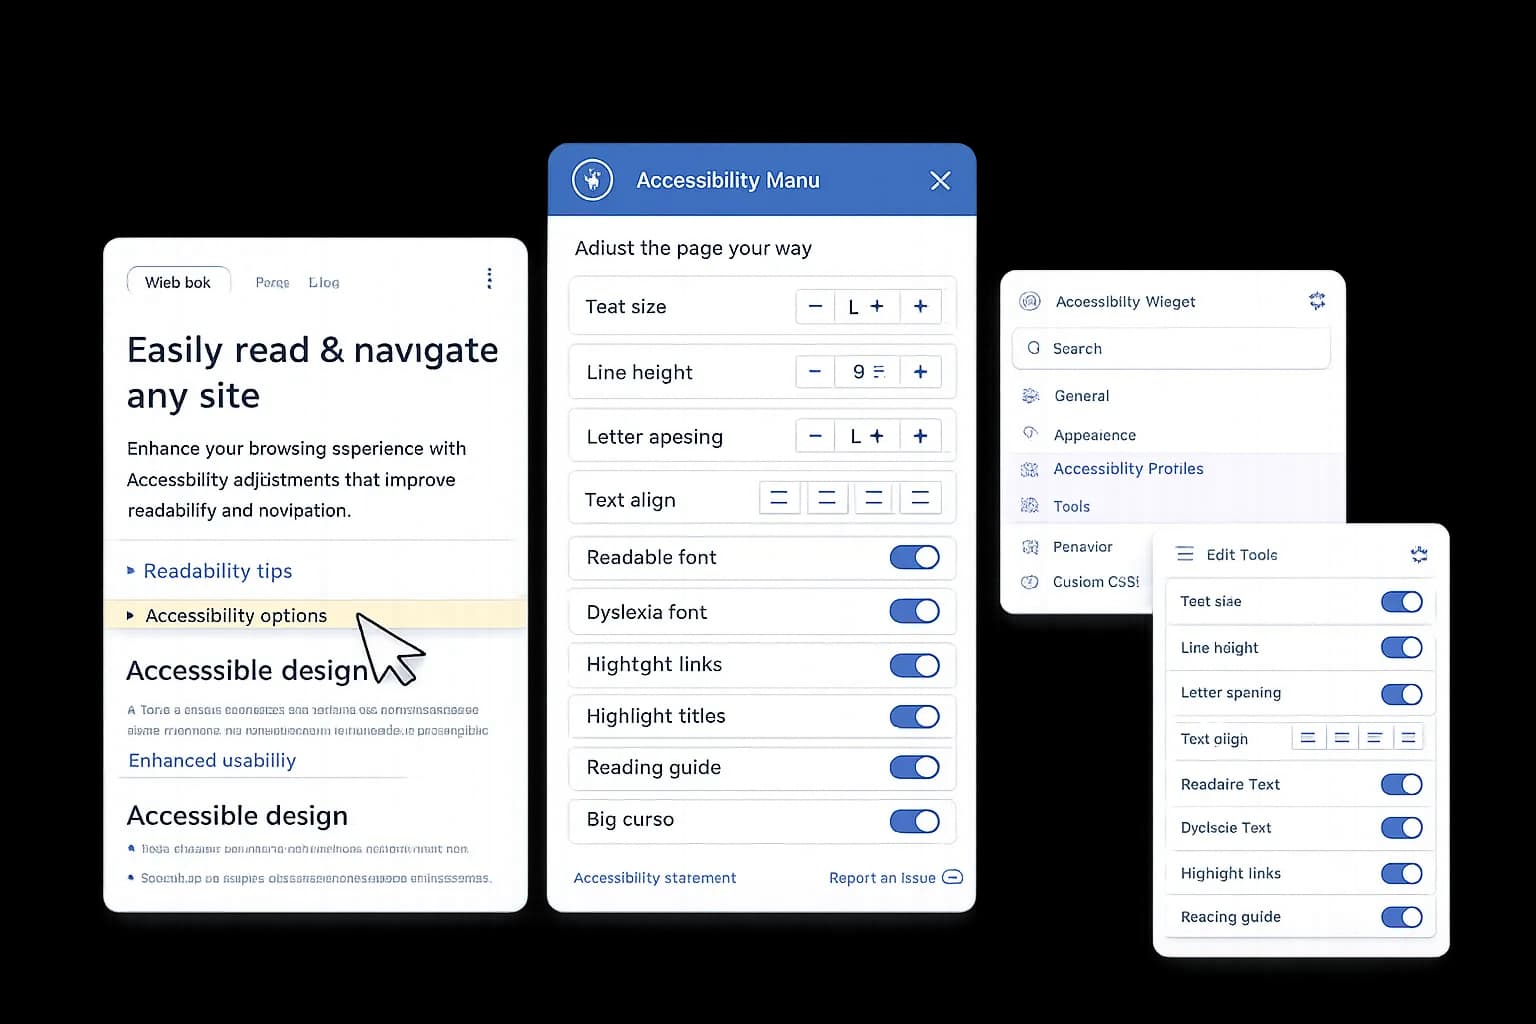
Task: Select the Wieb bok tab
Action: tap(178, 282)
